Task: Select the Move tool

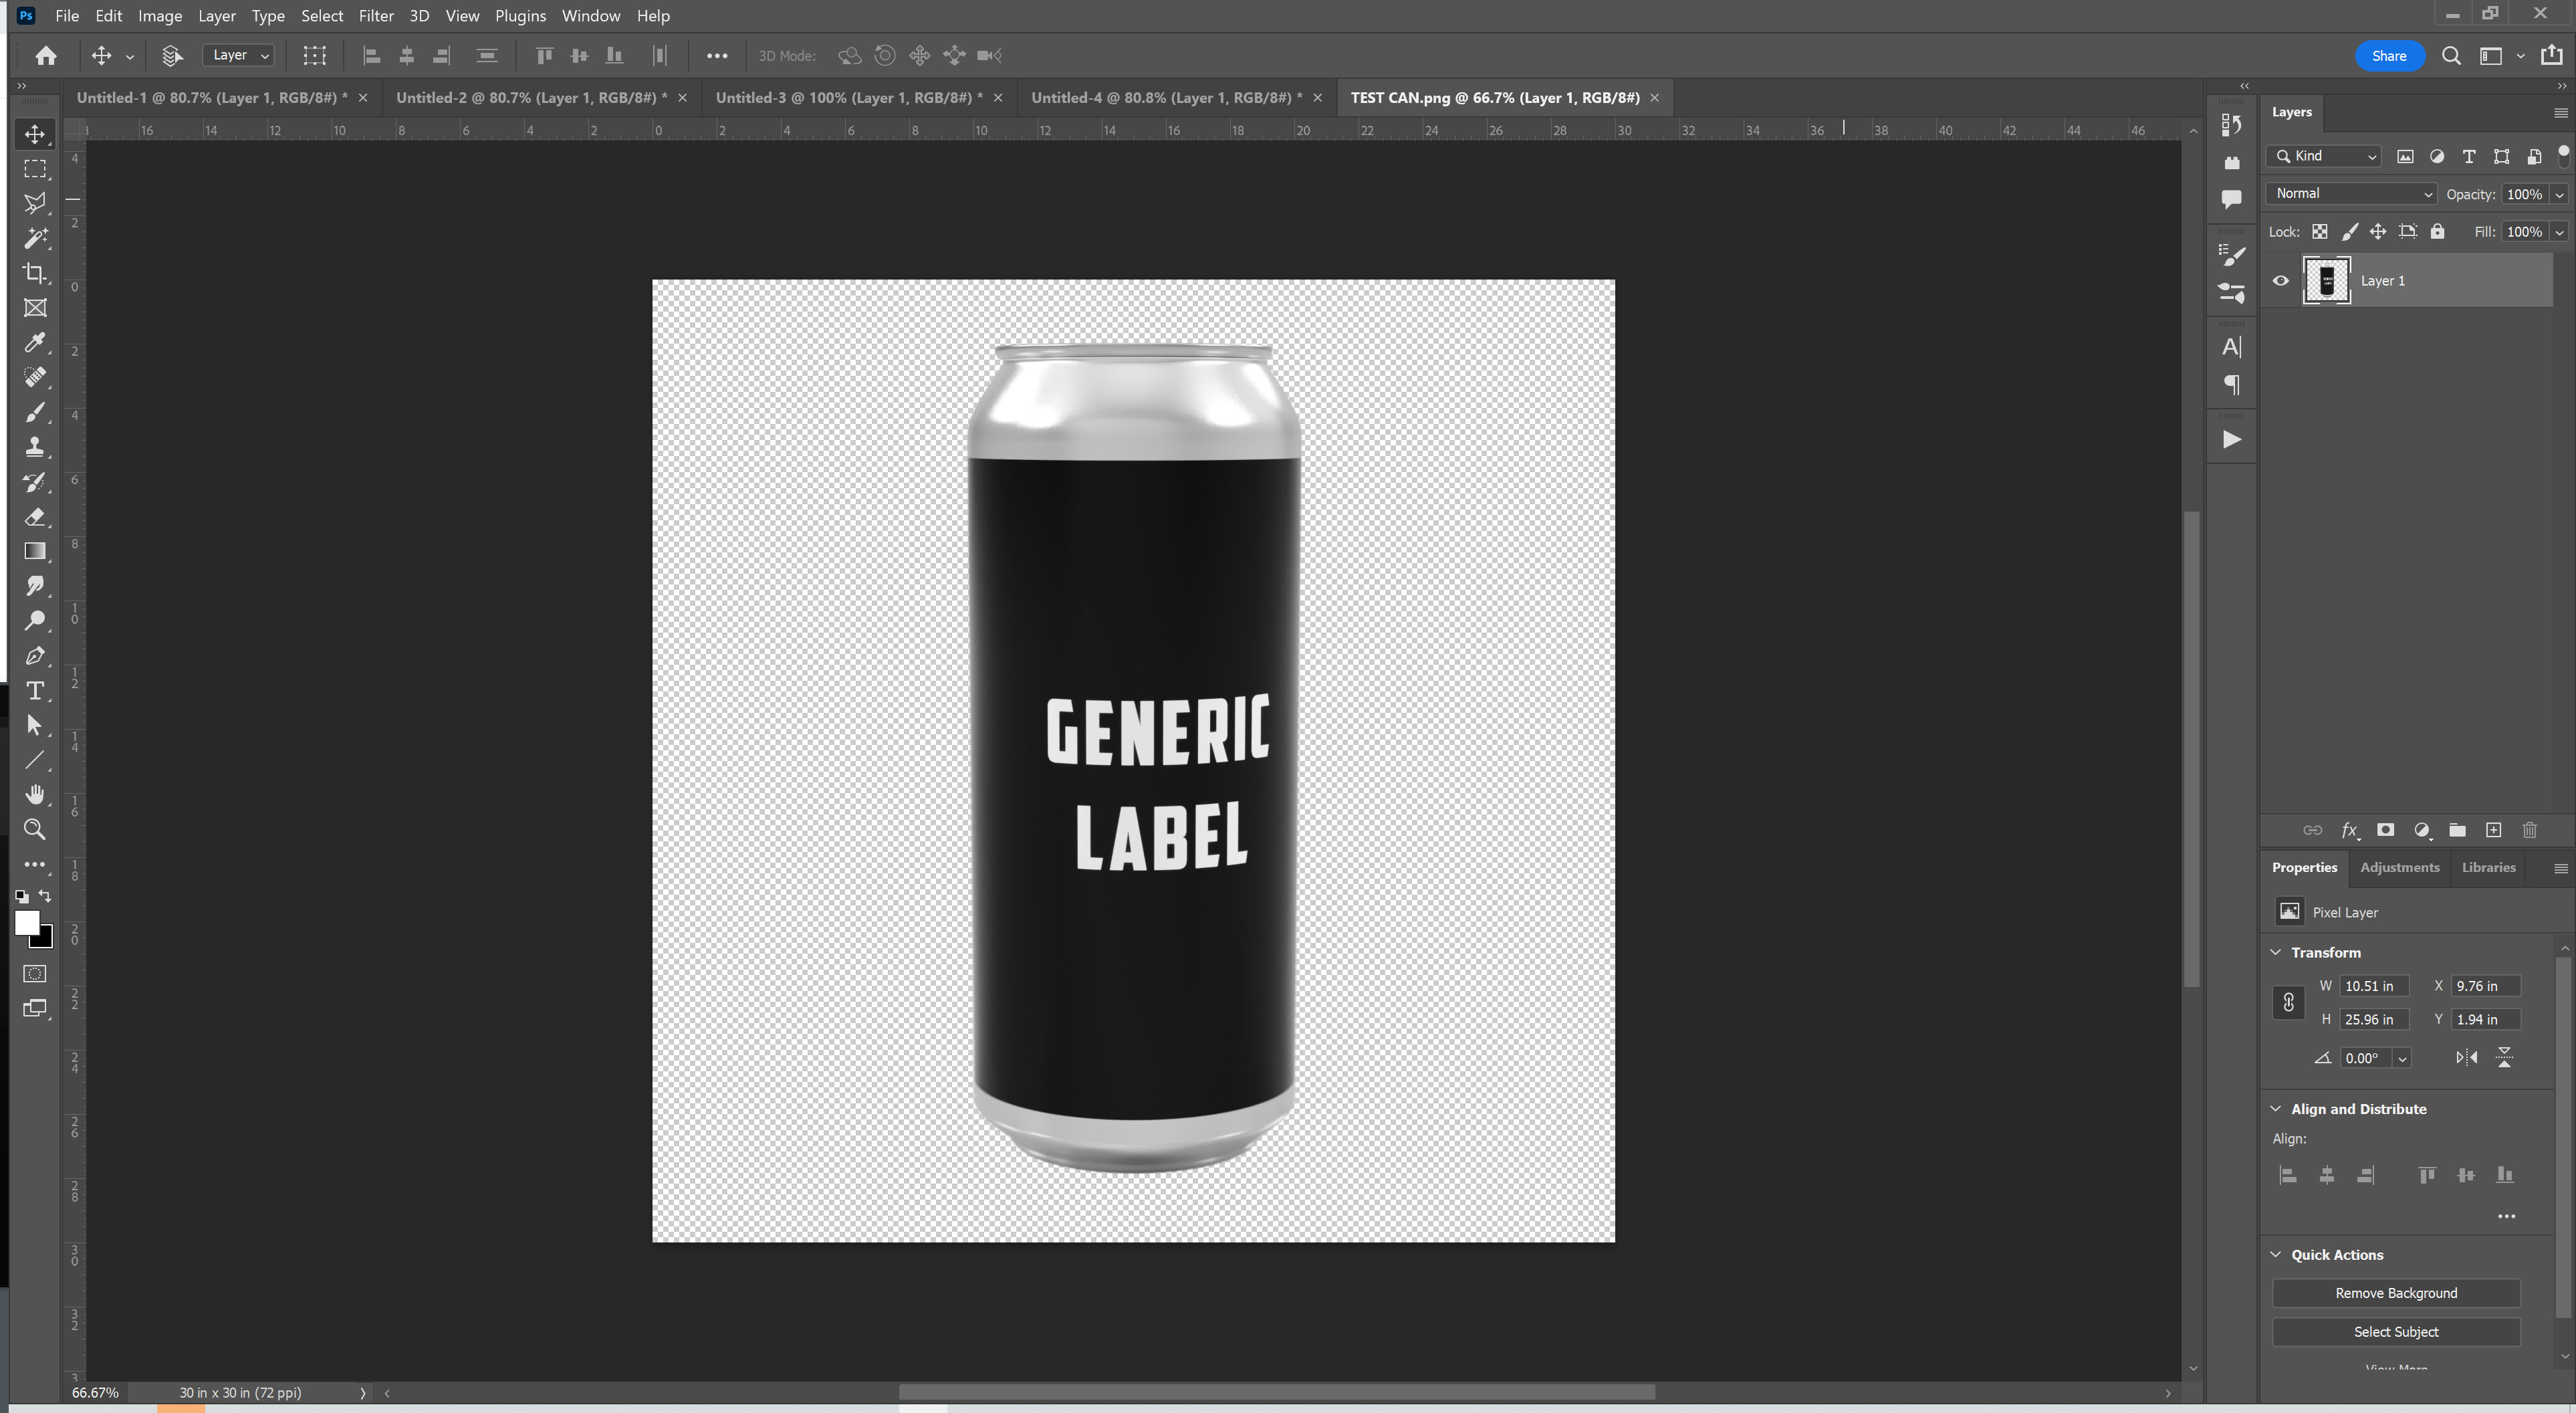Action: coord(35,134)
